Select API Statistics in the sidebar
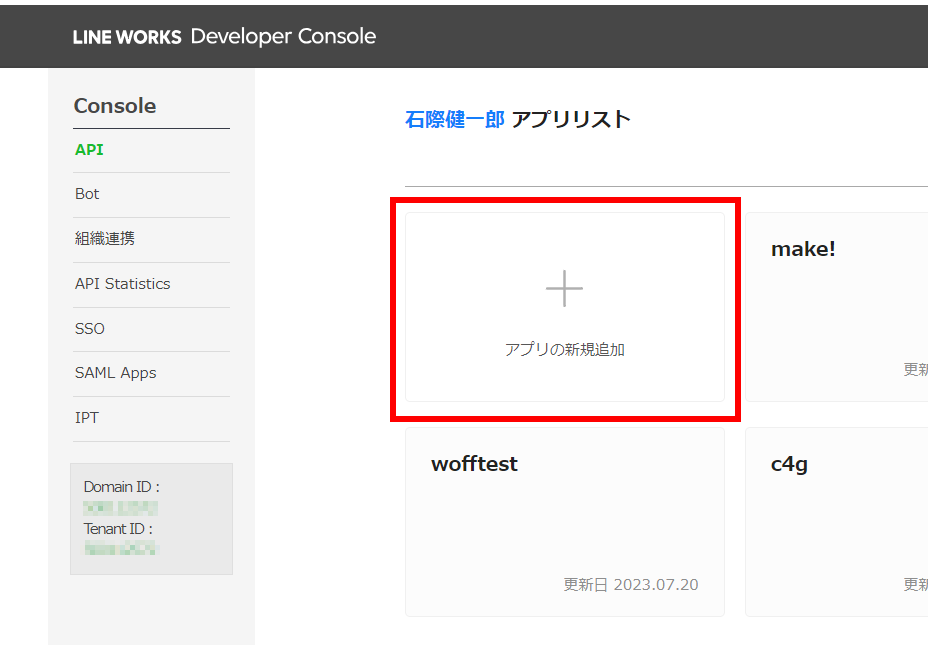The image size is (928, 645). tap(122, 283)
